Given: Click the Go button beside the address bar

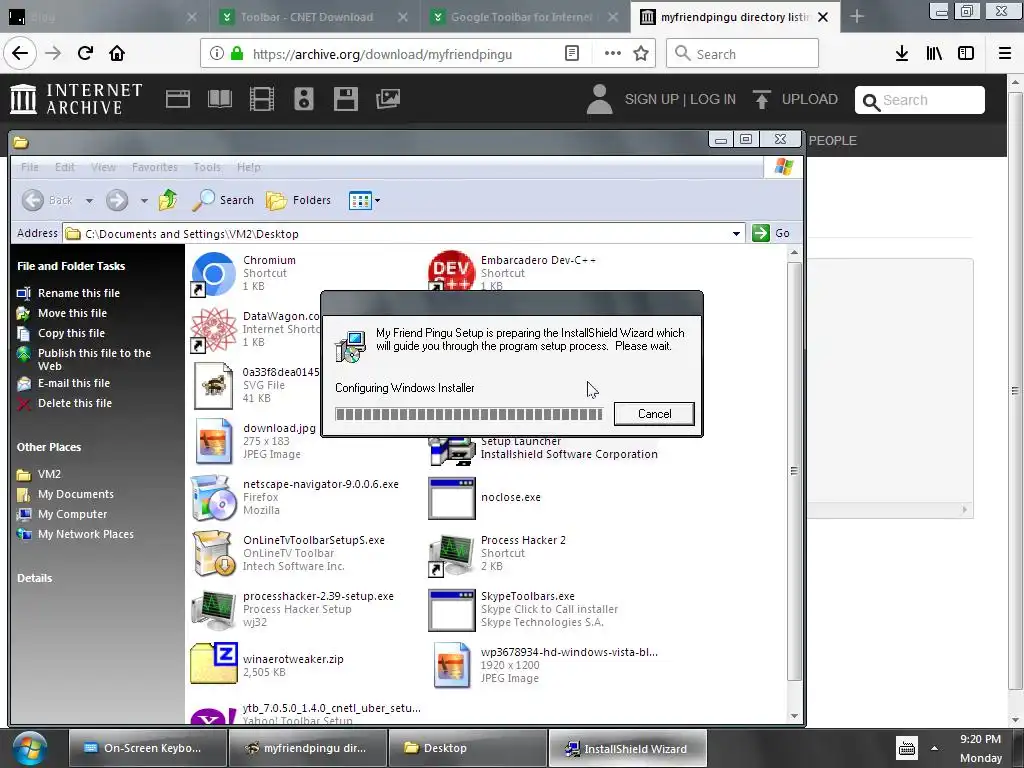Looking at the screenshot, I should (x=771, y=233).
